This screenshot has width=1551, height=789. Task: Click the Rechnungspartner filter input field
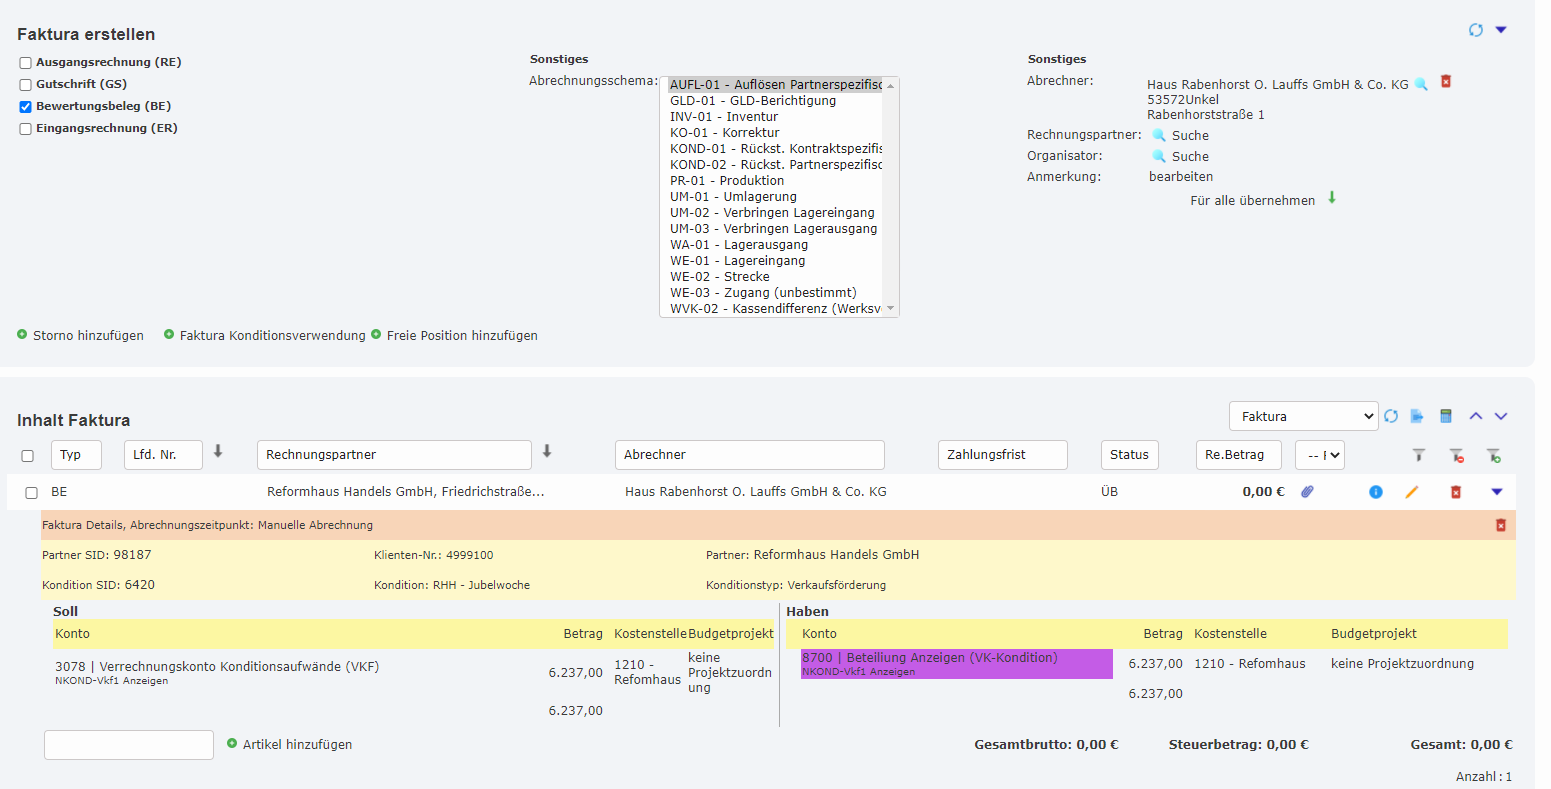point(394,455)
